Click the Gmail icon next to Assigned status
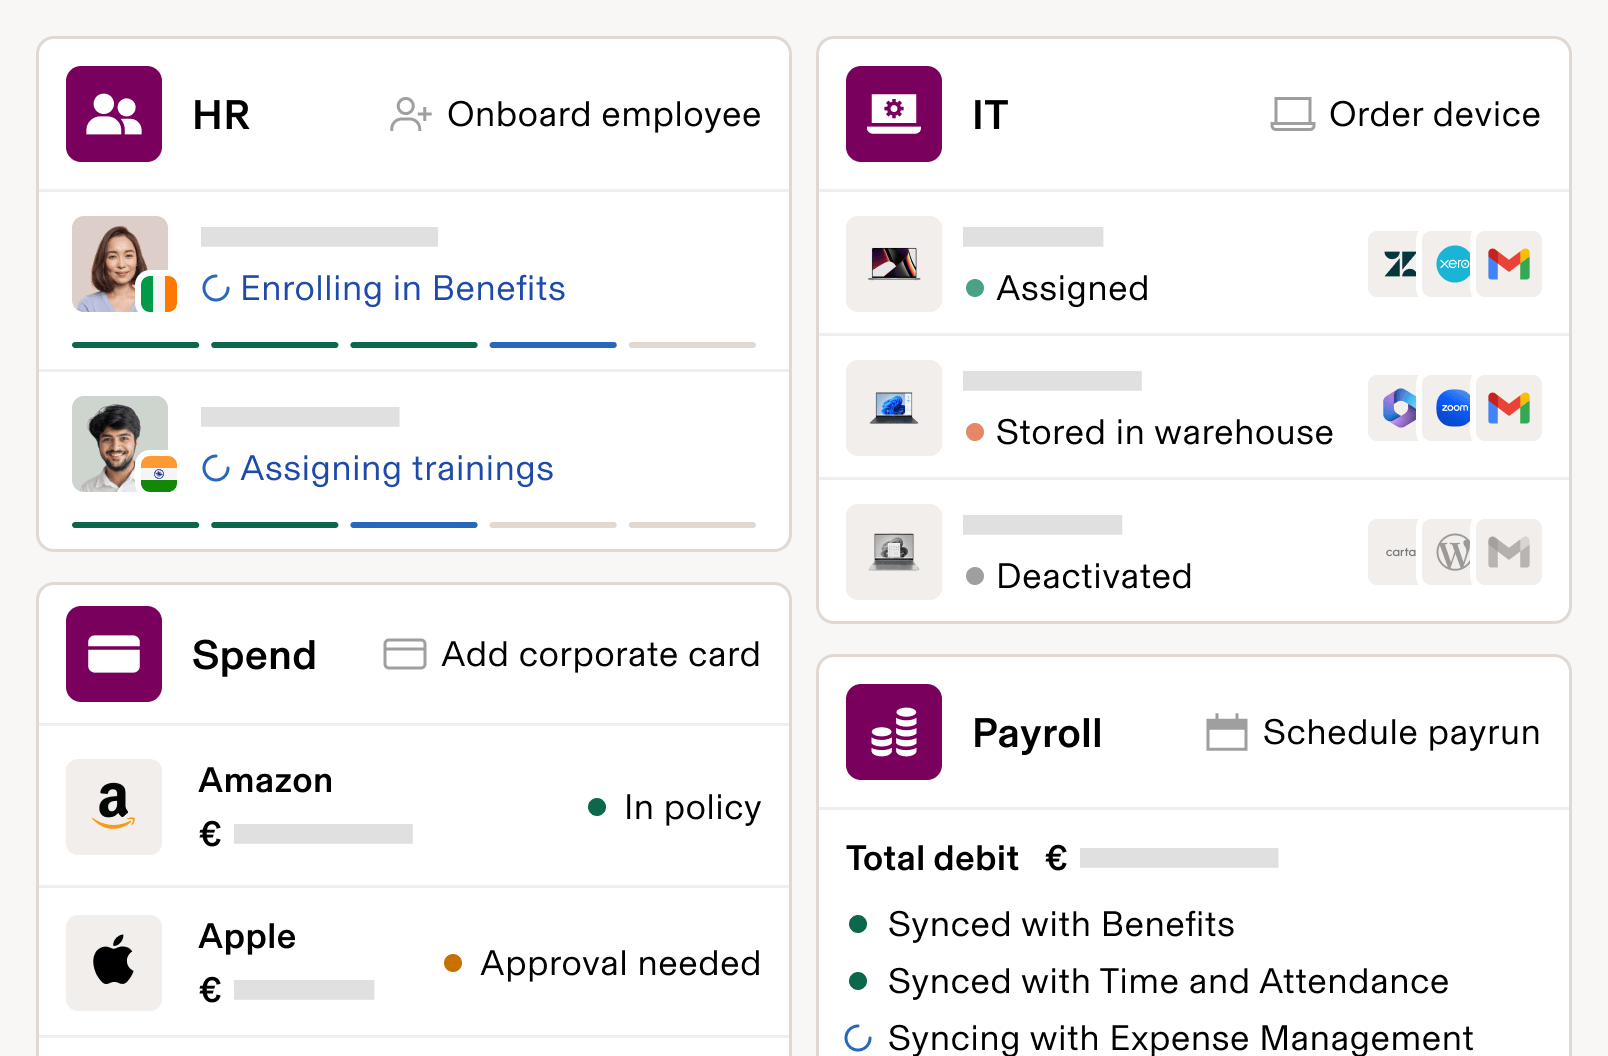Image resolution: width=1608 pixels, height=1056 pixels. [x=1508, y=264]
